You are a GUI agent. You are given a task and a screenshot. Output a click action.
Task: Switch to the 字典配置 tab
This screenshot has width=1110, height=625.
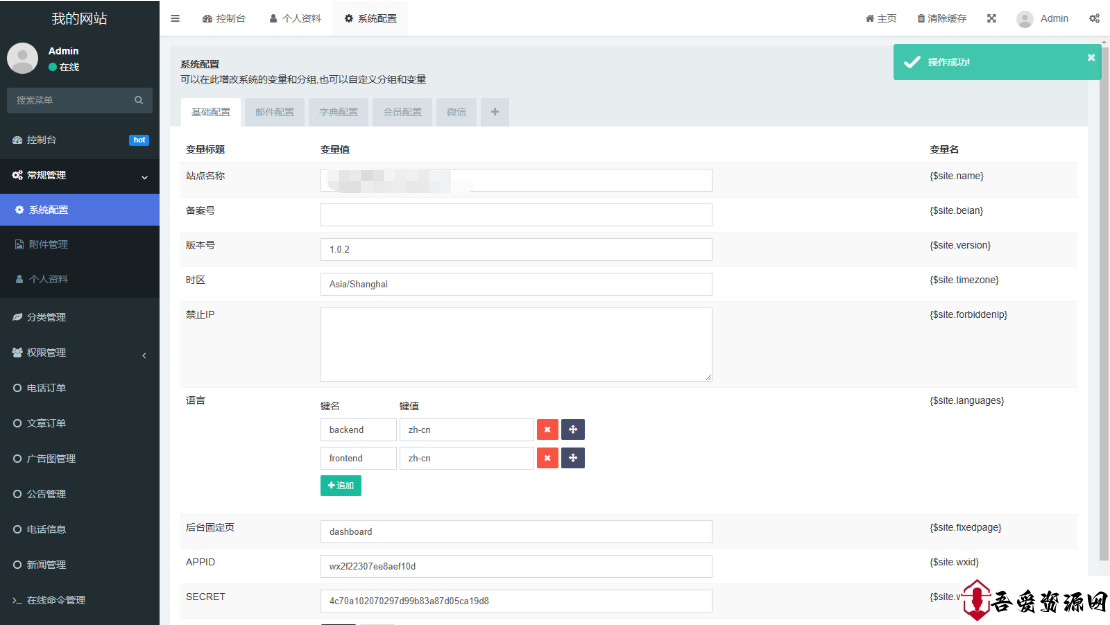click(338, 112)
